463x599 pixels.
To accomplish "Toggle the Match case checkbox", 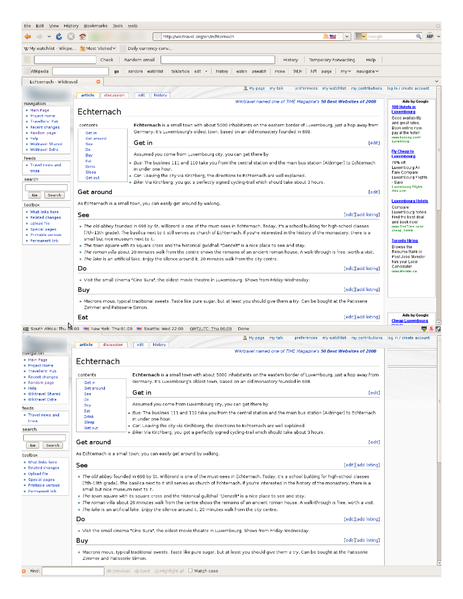I will coord(190,571).
